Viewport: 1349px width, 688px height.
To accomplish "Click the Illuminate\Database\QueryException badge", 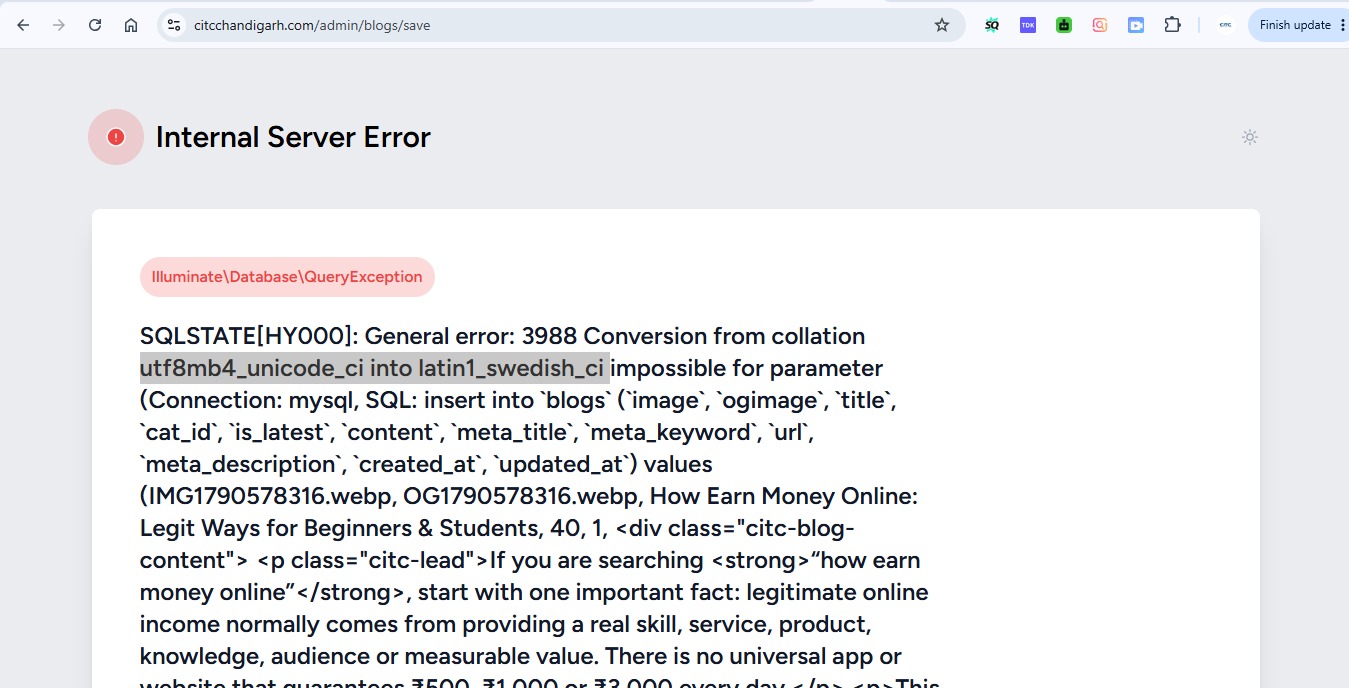I will tap(287, 277).
